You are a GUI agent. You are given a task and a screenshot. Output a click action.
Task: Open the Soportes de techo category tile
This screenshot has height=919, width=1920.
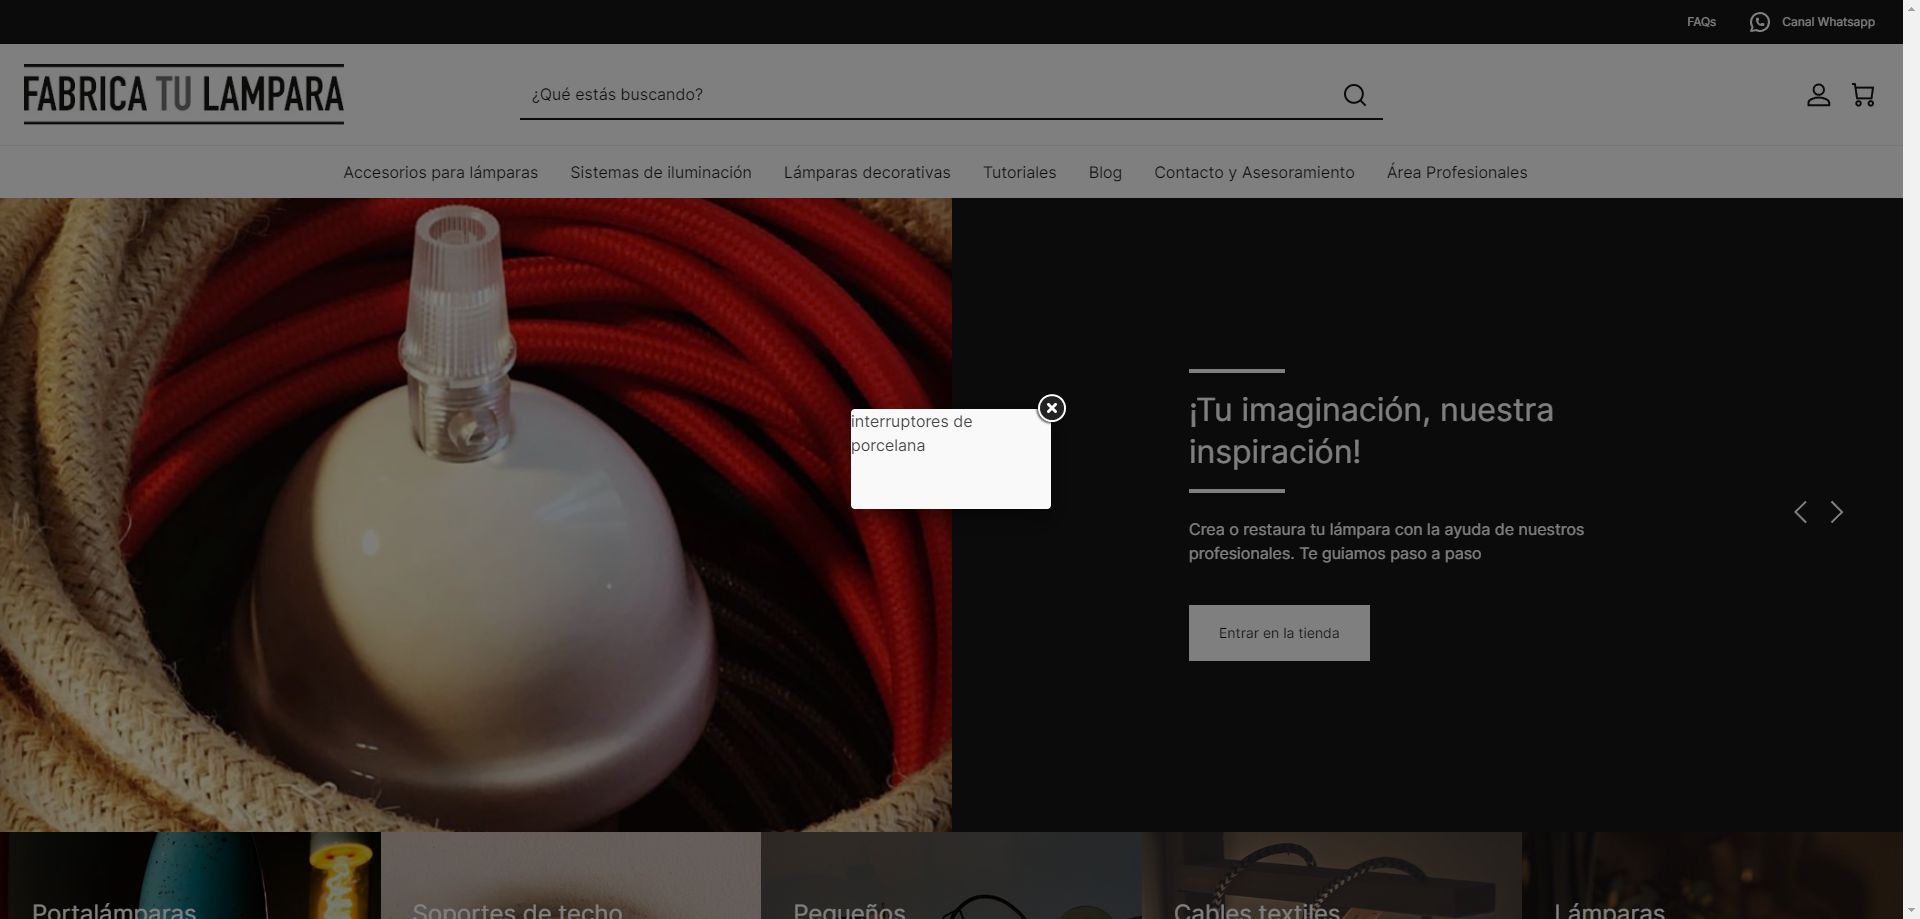click(571, 876)
